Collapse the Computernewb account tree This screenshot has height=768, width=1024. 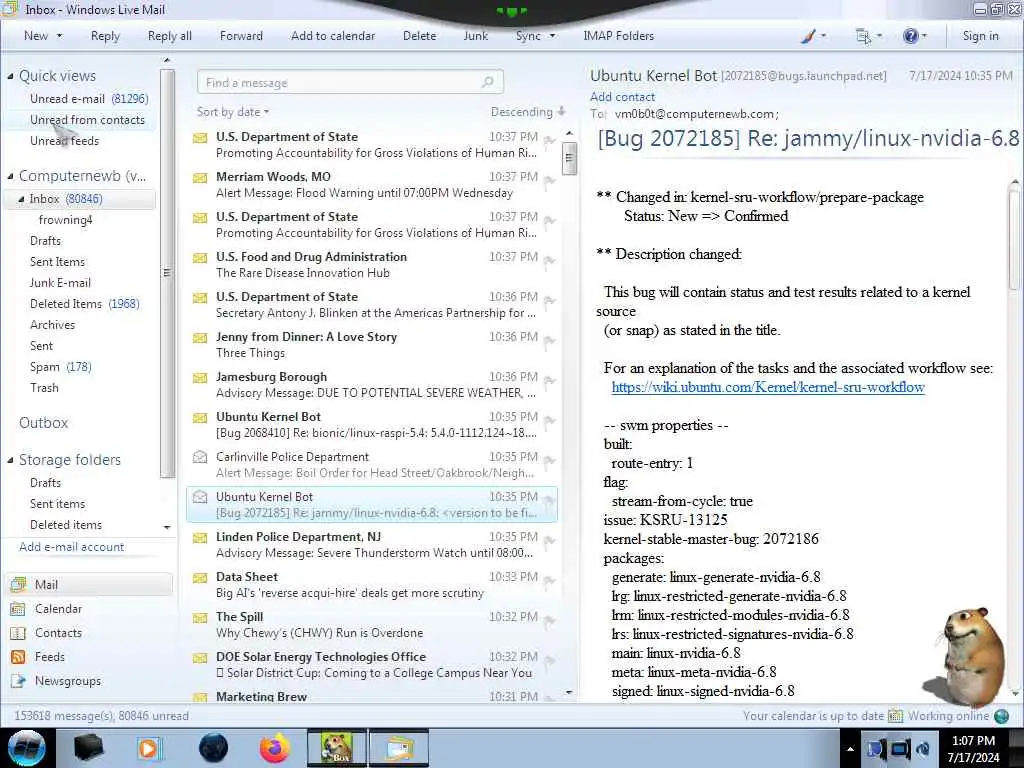coord(10,176)
